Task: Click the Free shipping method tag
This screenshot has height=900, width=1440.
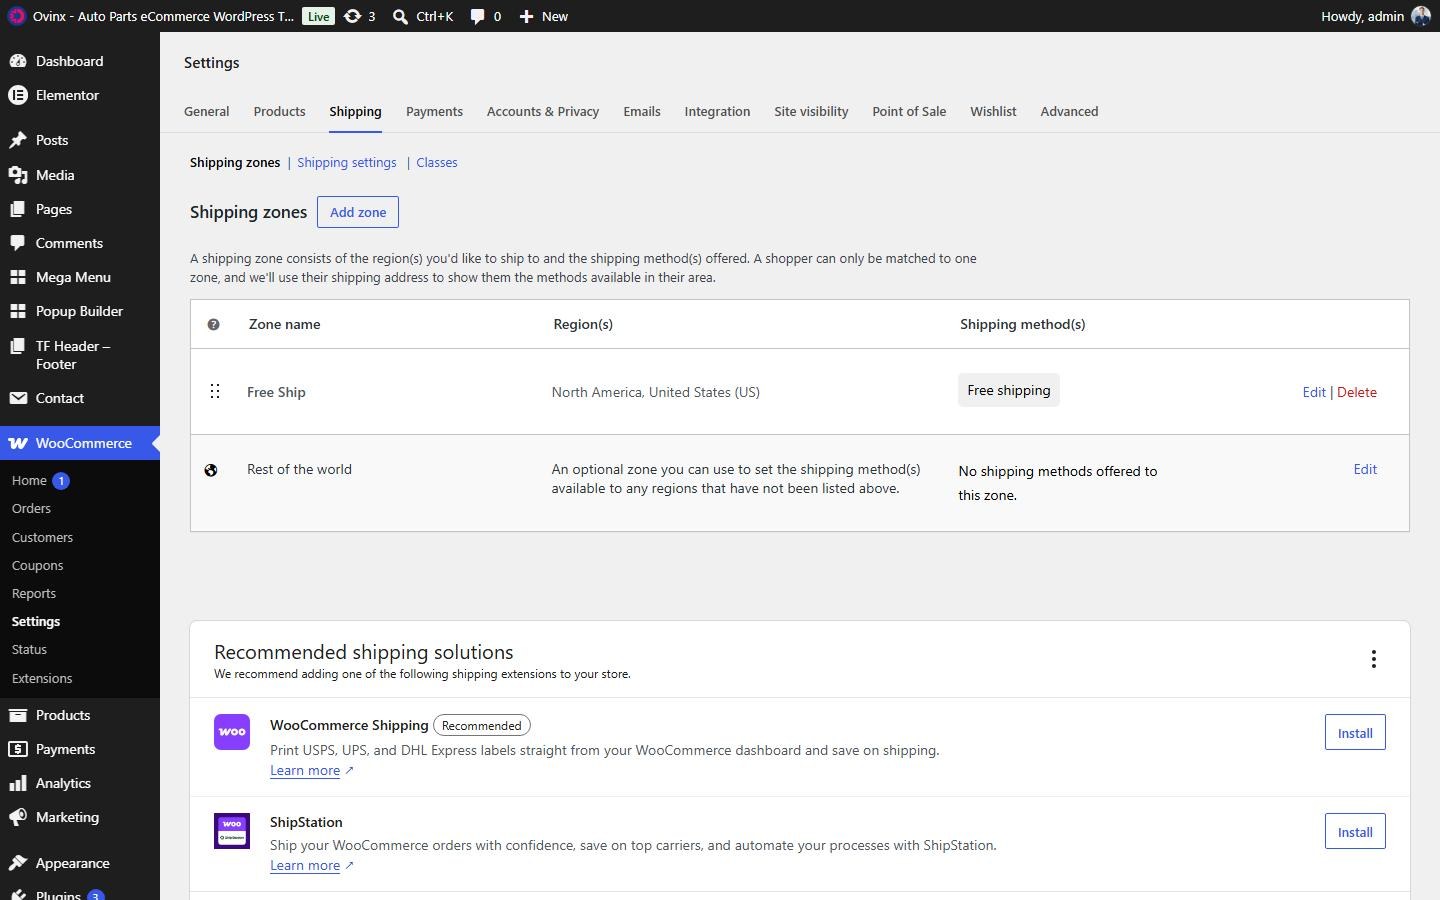Action: 1009,390
